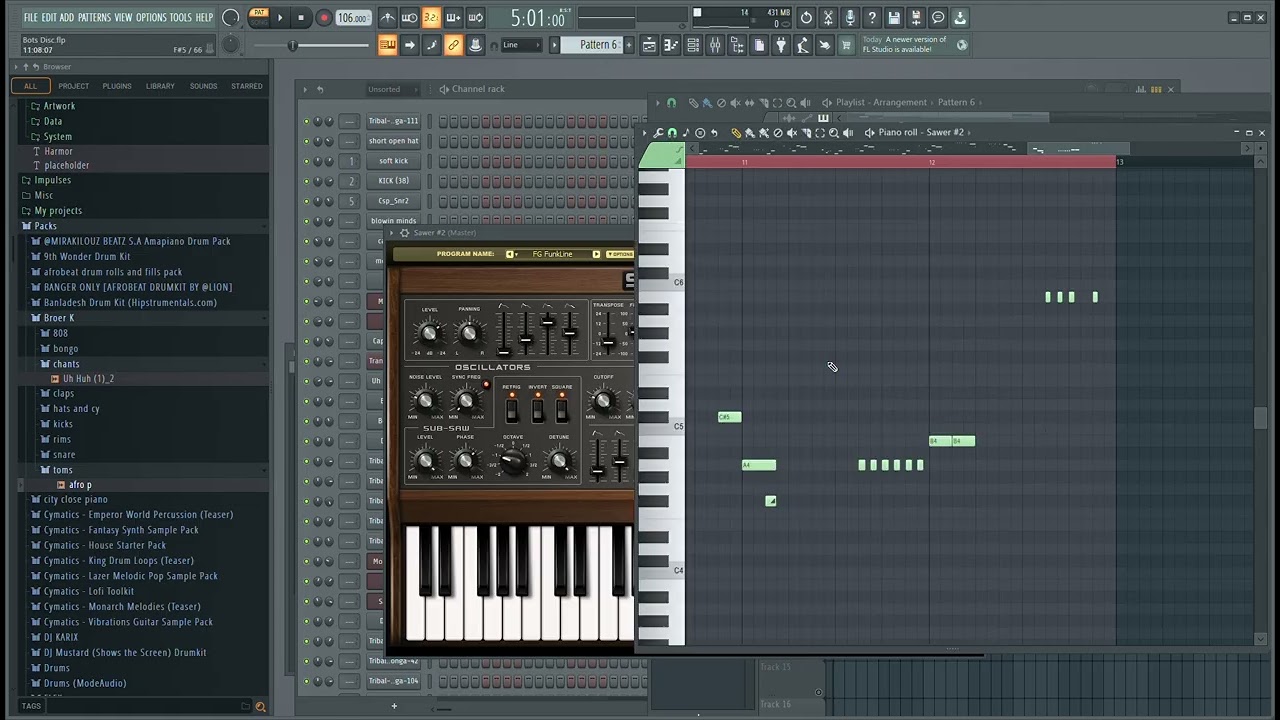Select the 'Csp_Snr2' channel button

pyautogui.click(x=393, y=201)
